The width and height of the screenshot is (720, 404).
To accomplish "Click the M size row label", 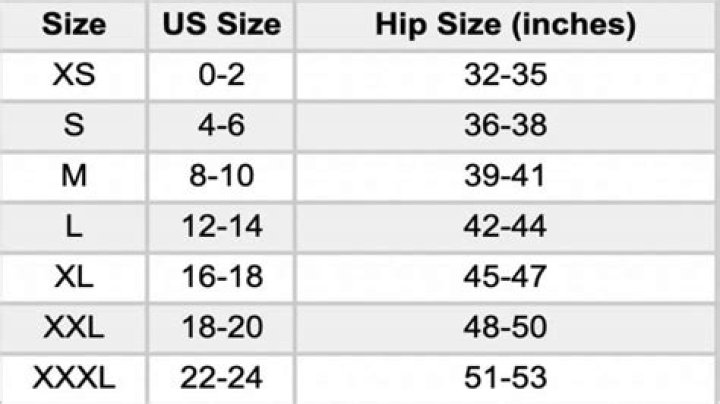I will click(73, 177).
